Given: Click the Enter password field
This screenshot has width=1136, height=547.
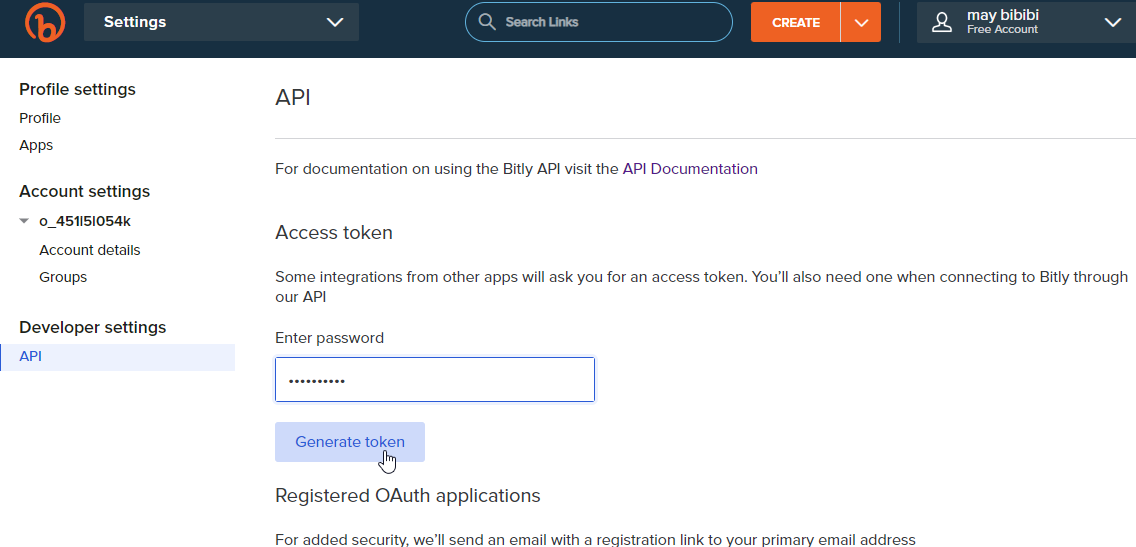Looking at the screenshot, I should coord(435,379).
